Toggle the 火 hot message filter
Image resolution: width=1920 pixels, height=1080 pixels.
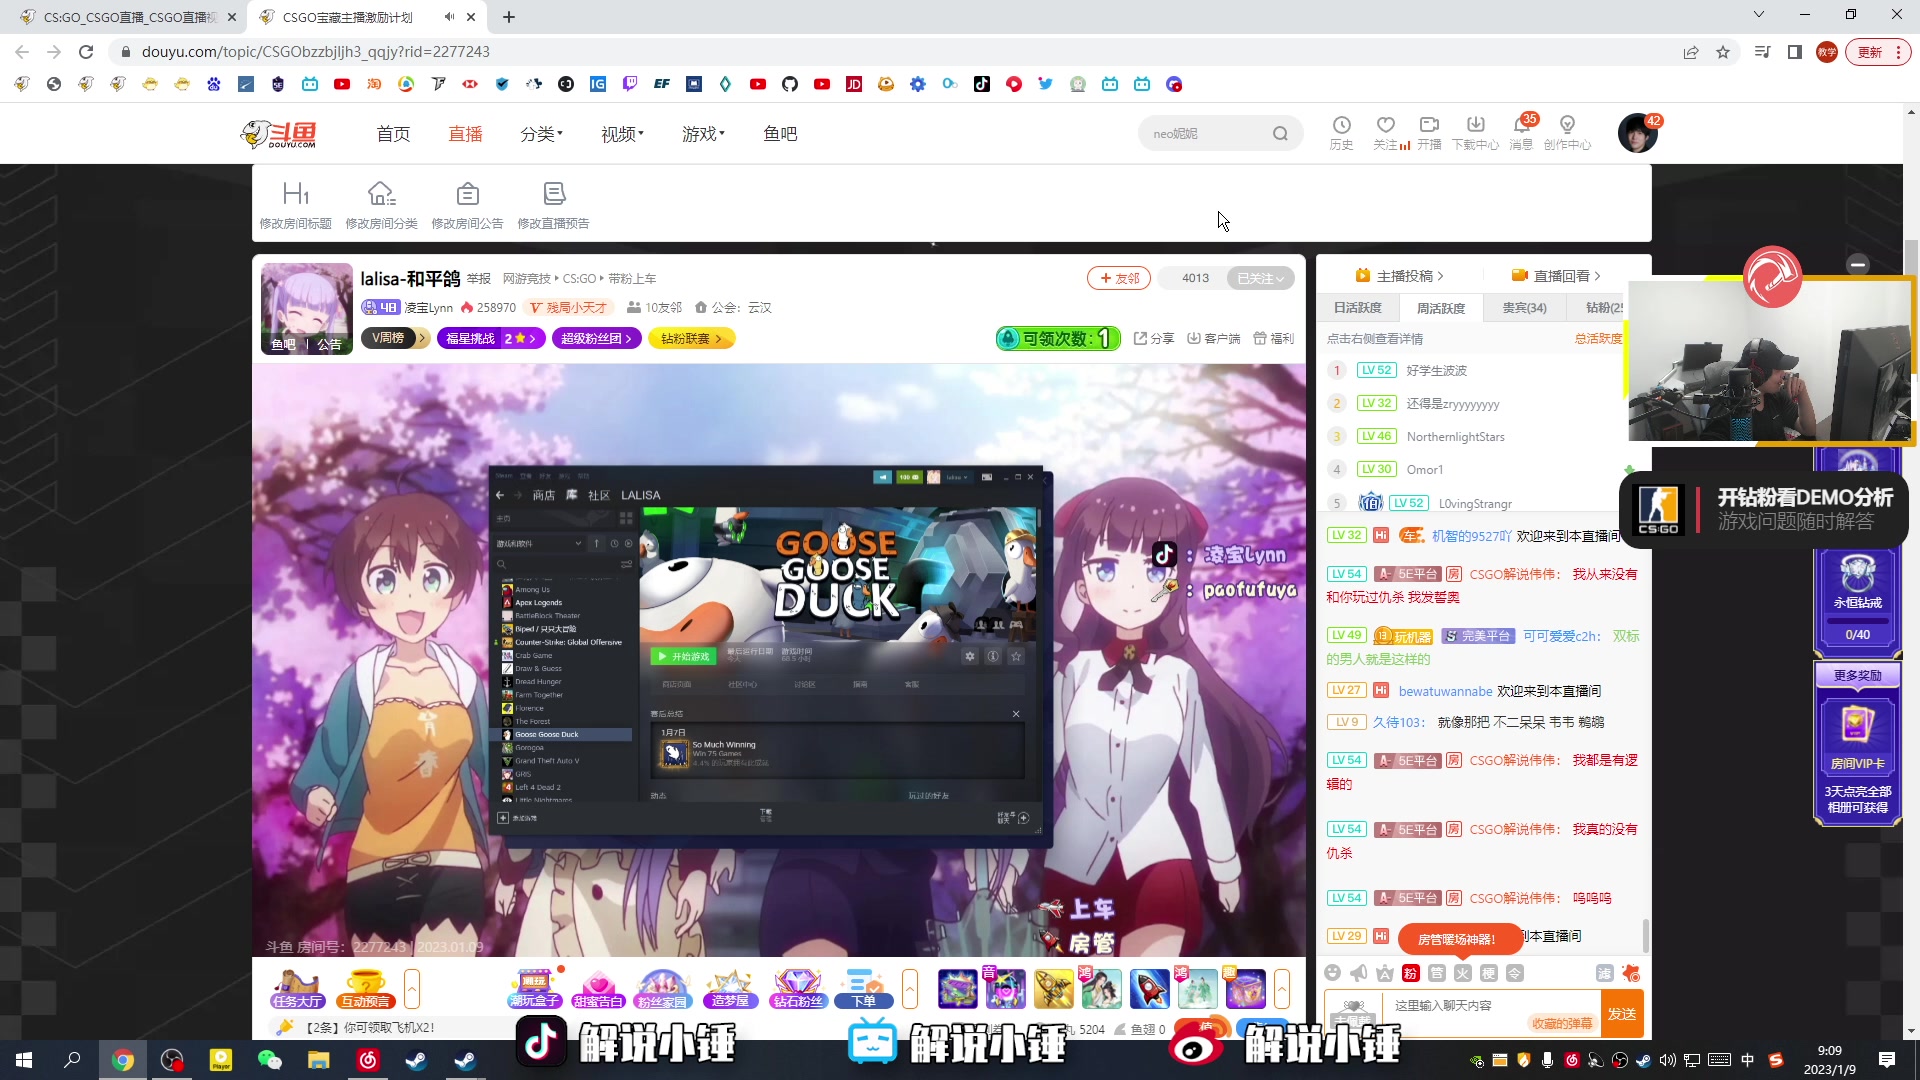(x=1462, y=973)
